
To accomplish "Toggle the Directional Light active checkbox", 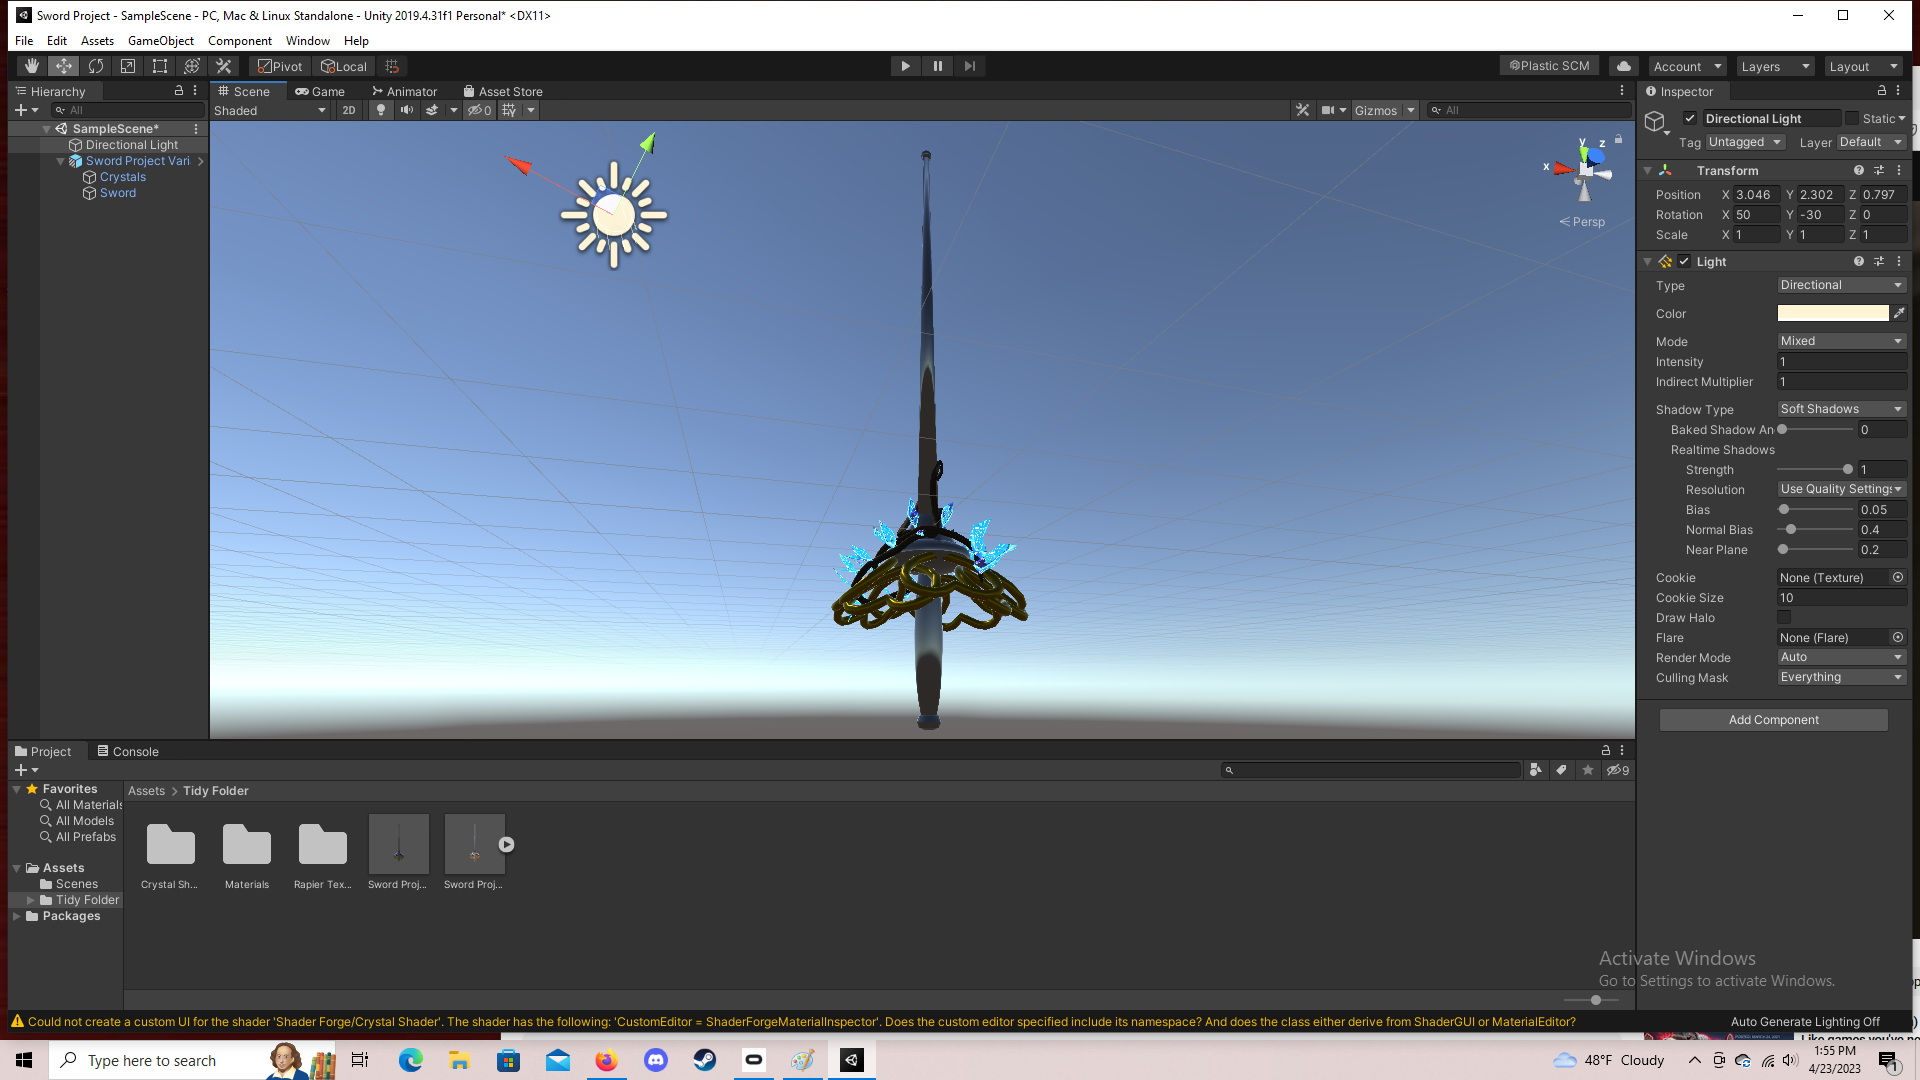I will coord(1690,118).
